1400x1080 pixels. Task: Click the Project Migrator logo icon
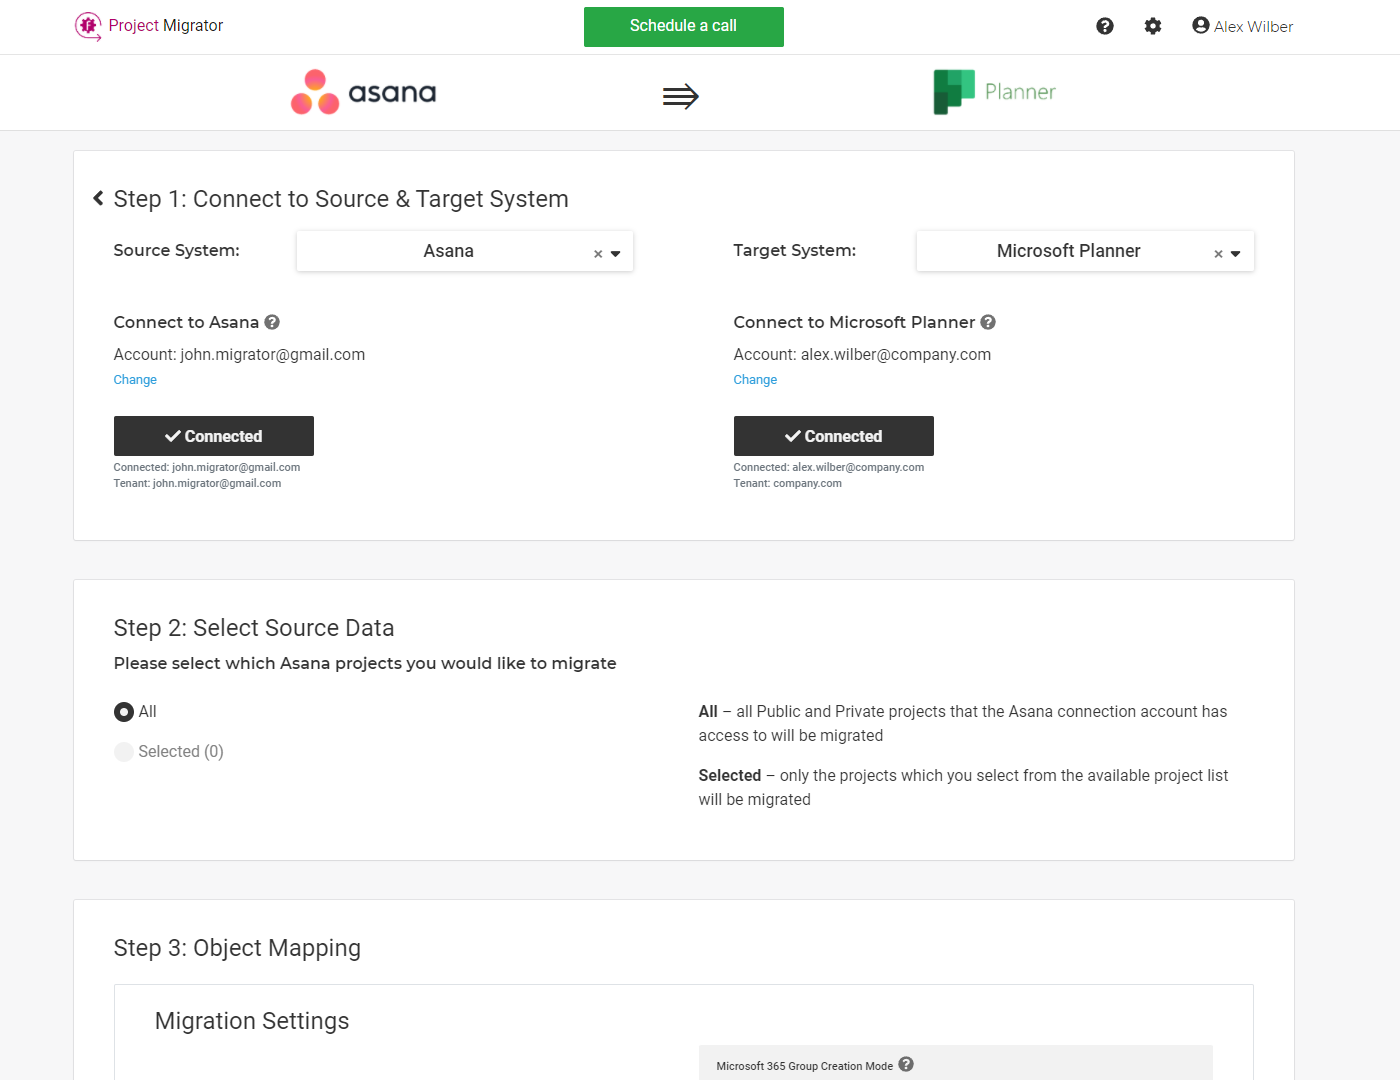coord(88,26)
